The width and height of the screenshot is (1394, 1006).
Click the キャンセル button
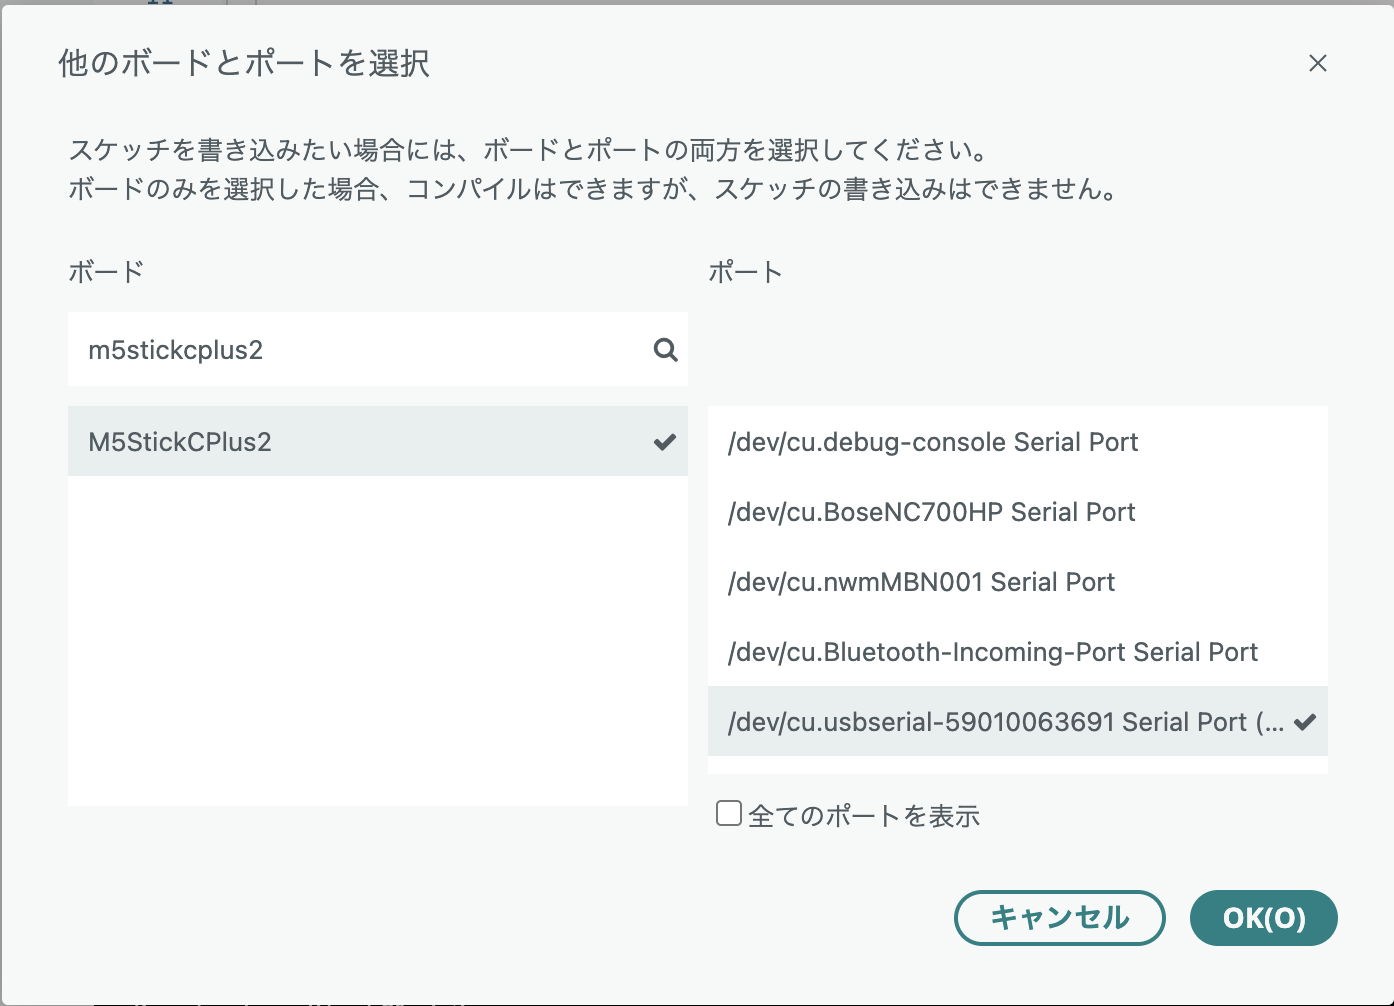[x=1060, y=917]
